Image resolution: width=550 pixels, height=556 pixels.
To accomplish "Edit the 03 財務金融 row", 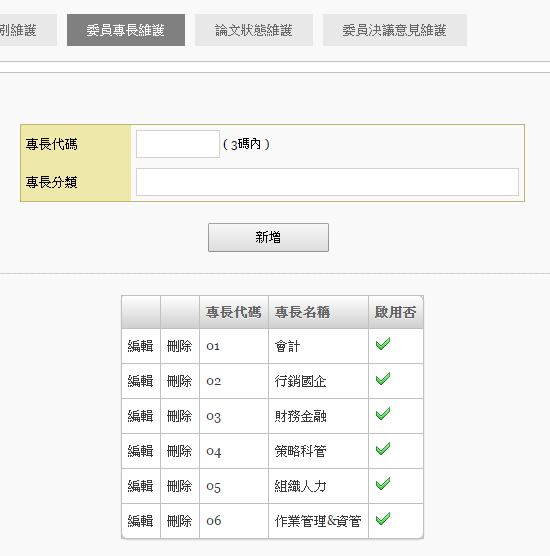I will click(x=140, y=416).
